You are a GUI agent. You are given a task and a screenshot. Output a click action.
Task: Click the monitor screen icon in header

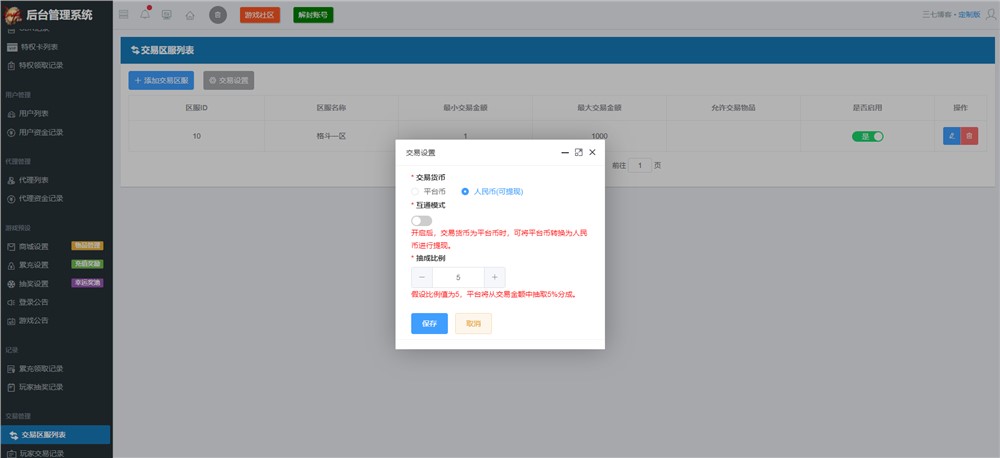(x=166, y=15)
